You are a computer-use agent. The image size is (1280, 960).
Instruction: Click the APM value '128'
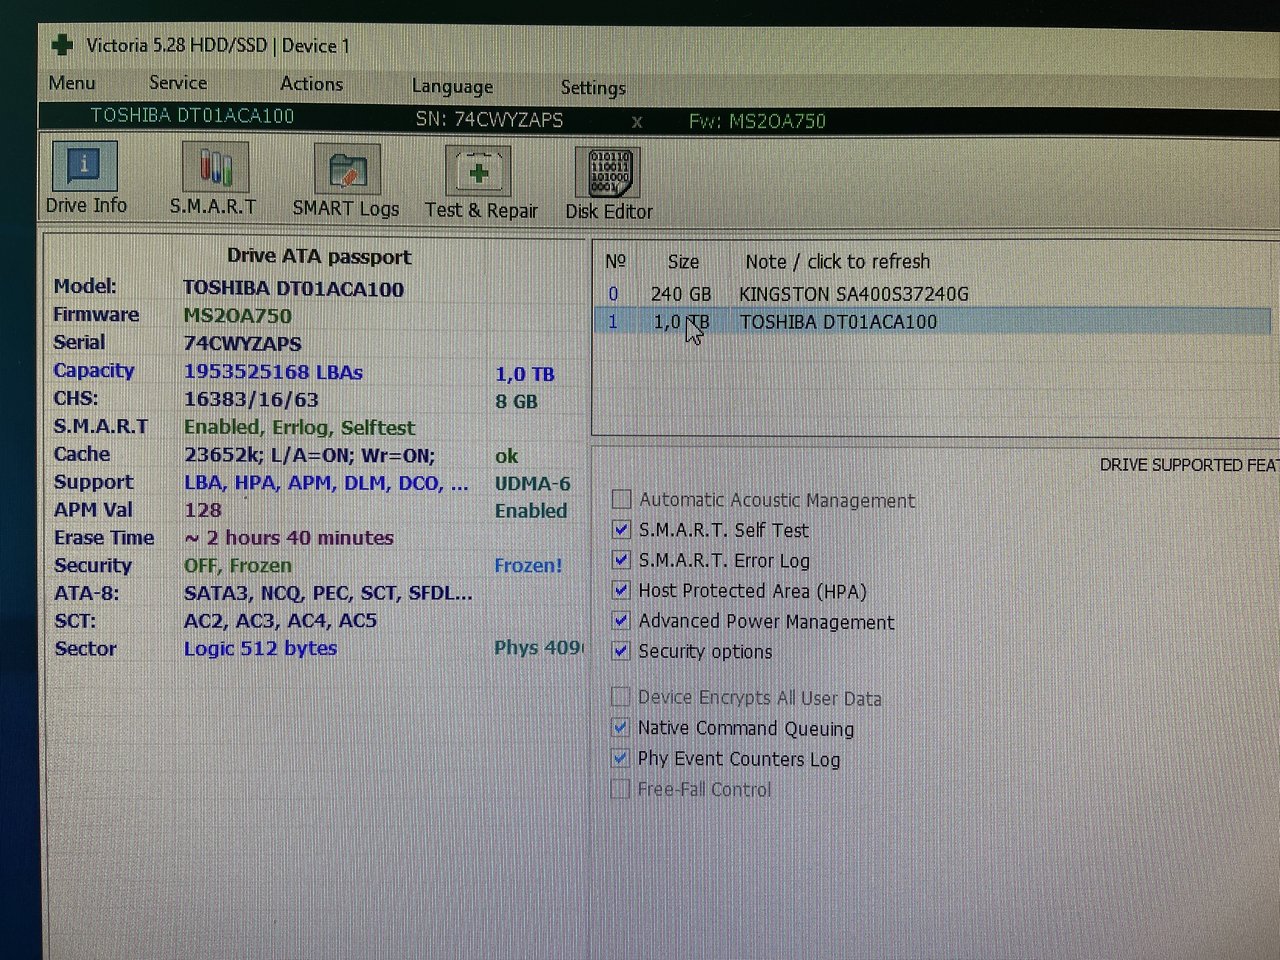(203, 510)
